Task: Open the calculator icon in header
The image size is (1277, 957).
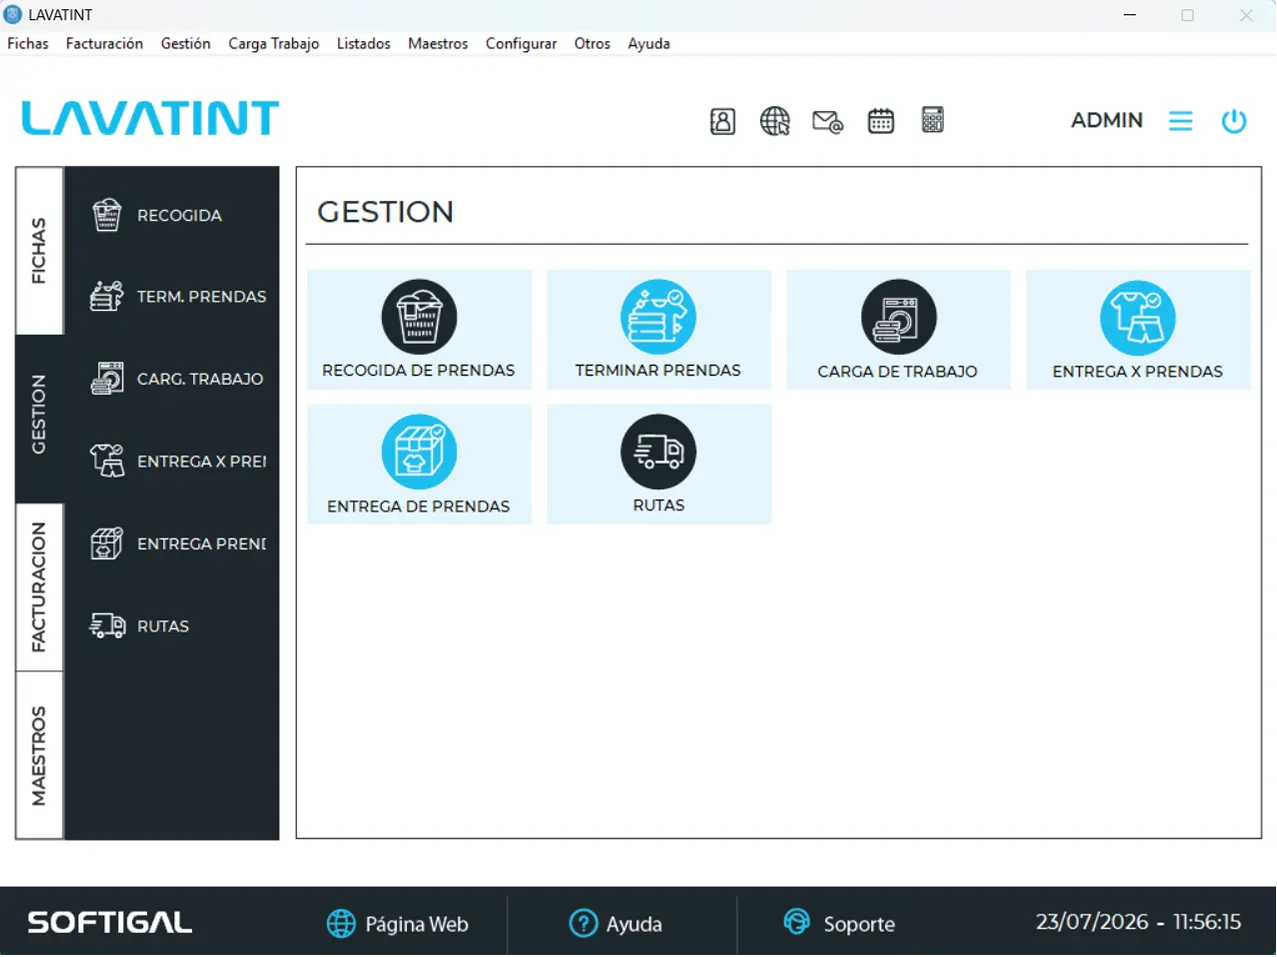Action: coord(933,120)
